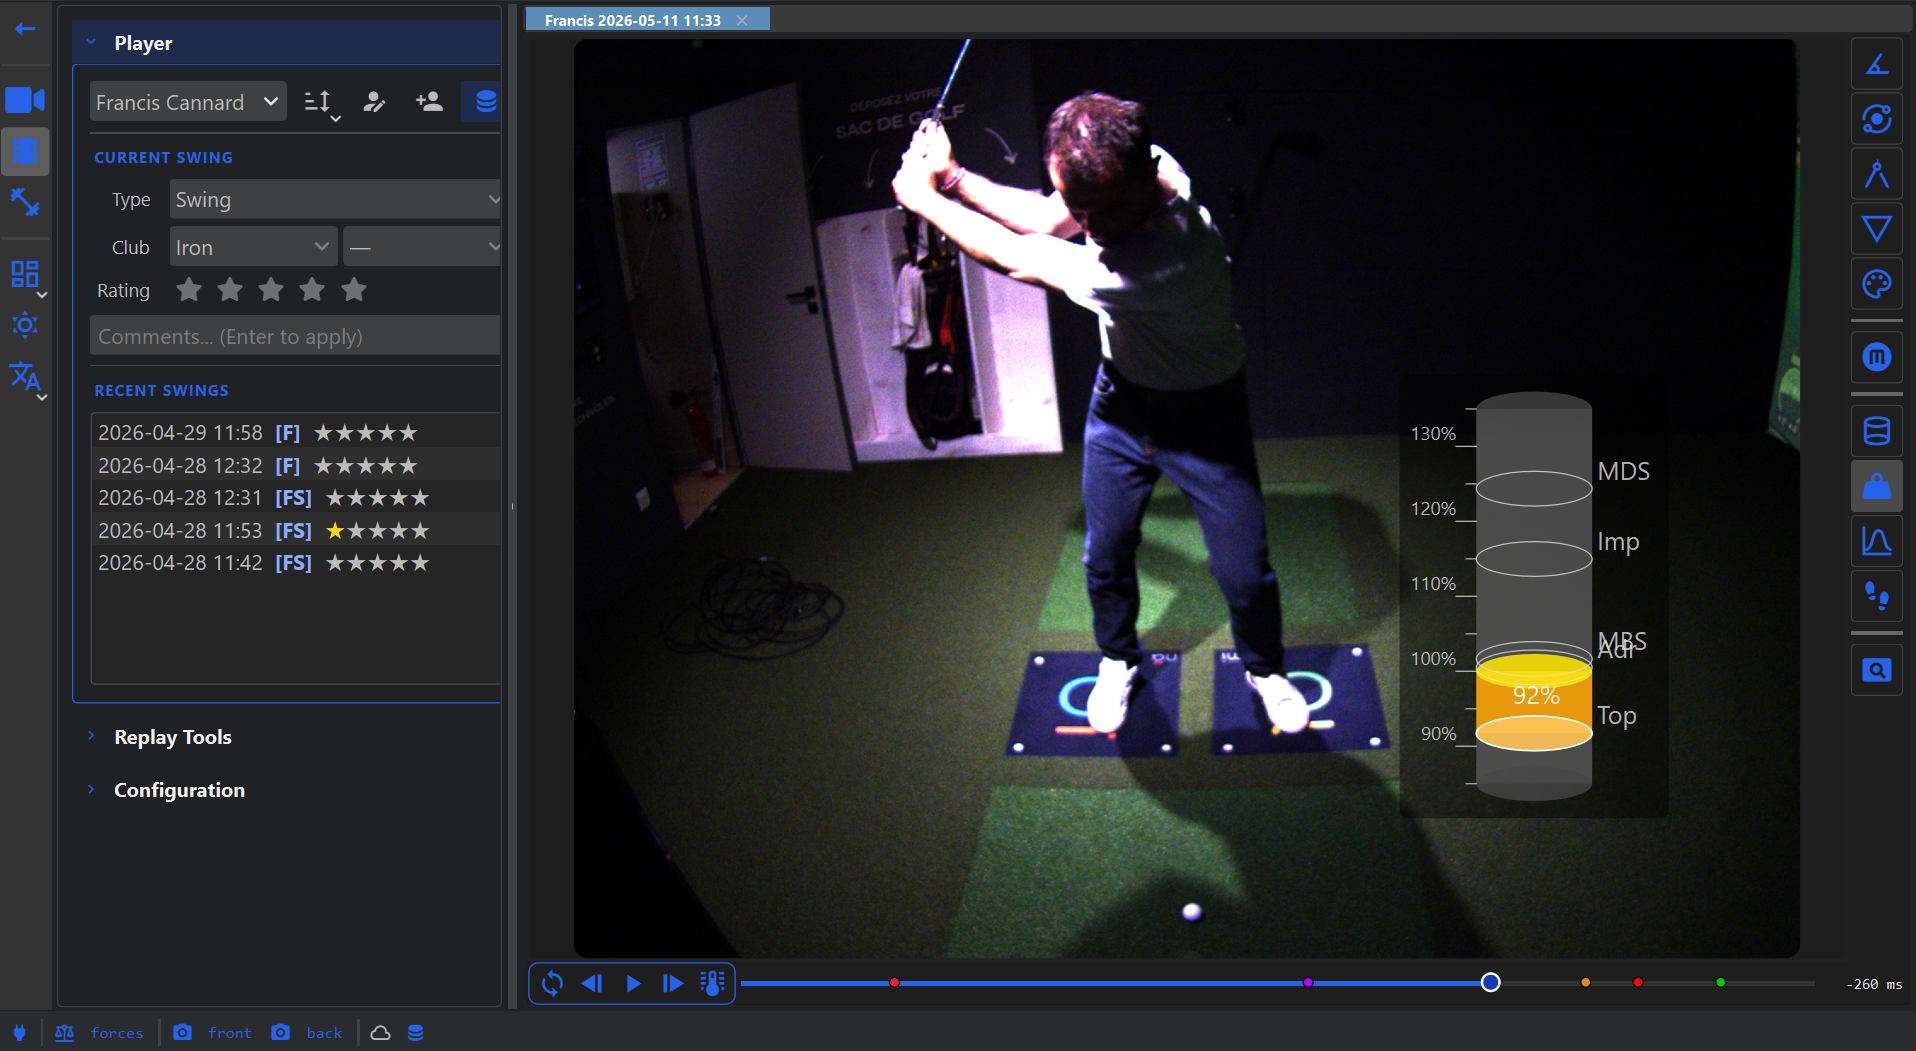Image resolution: width=1916 pixels, height=1051 pixels.
Task: Set current swing rating to five stars
Action: [354, 290]
